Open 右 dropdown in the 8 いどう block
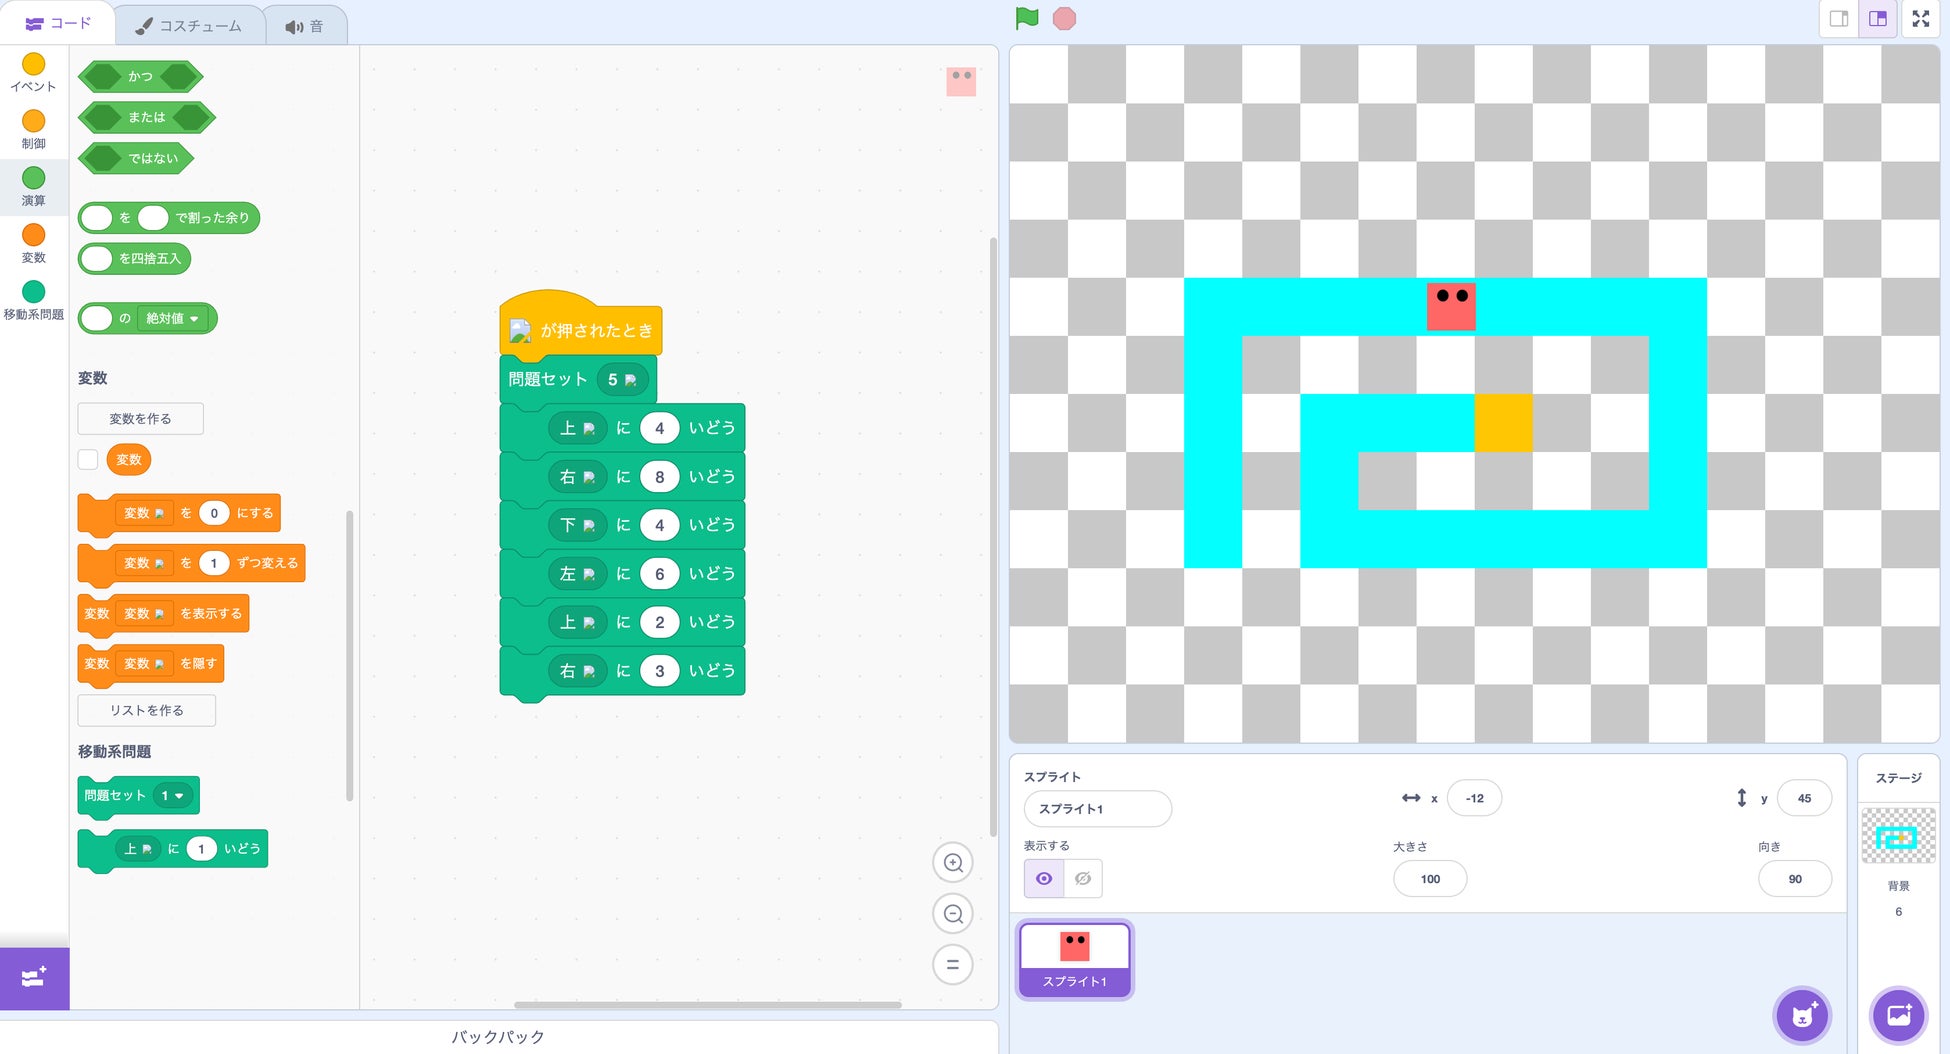 (577, 477)
